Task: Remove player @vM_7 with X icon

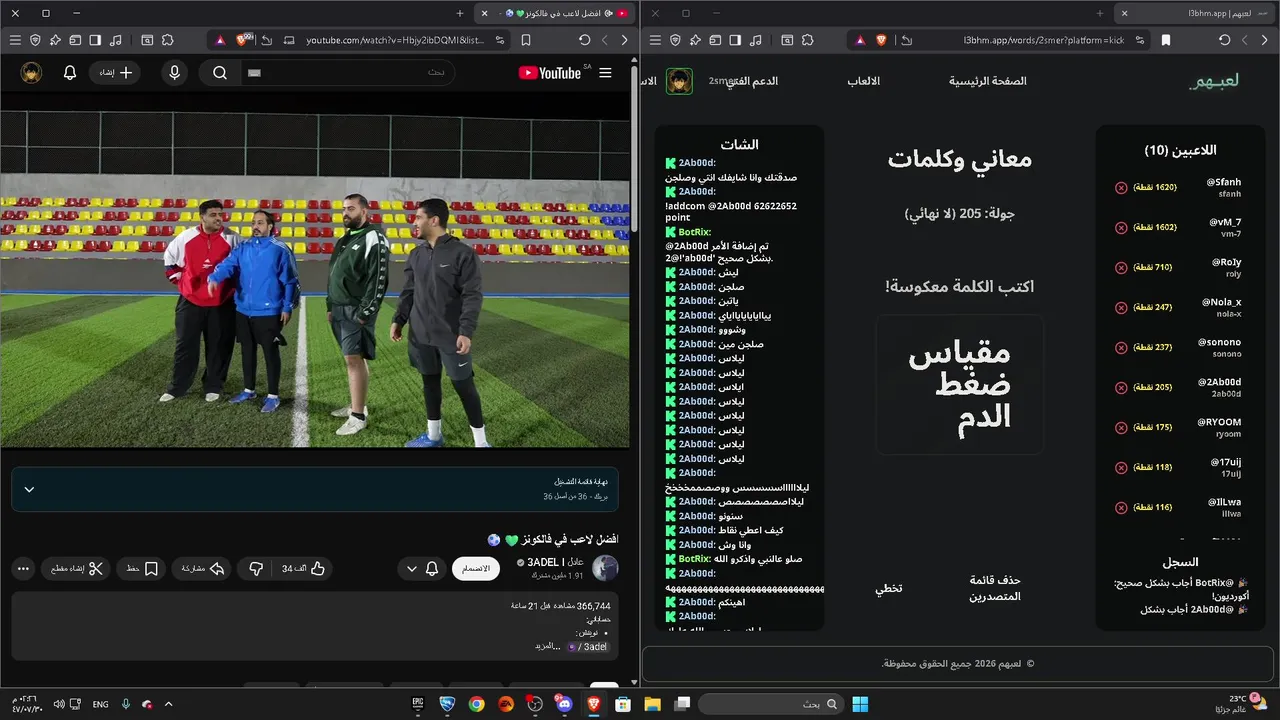Action: click(x=1121, y=228)
